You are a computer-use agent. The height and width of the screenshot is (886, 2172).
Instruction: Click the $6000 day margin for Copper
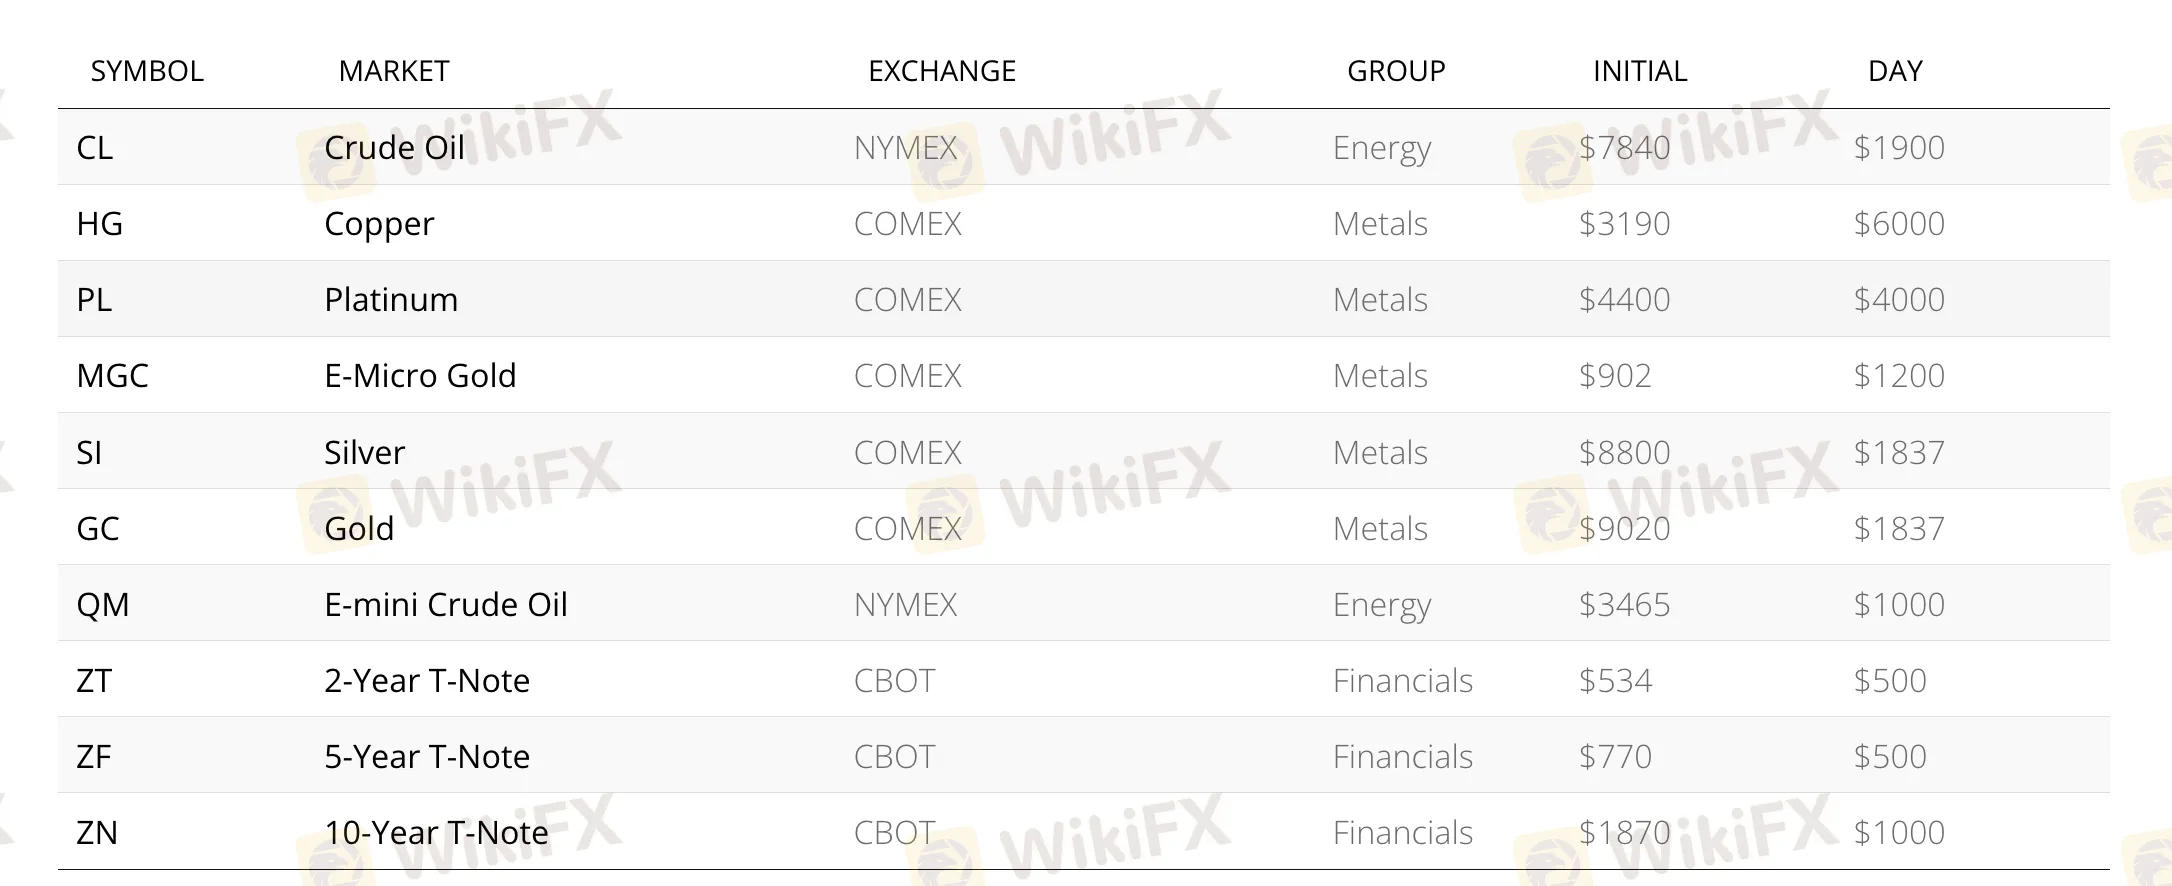1899,224
